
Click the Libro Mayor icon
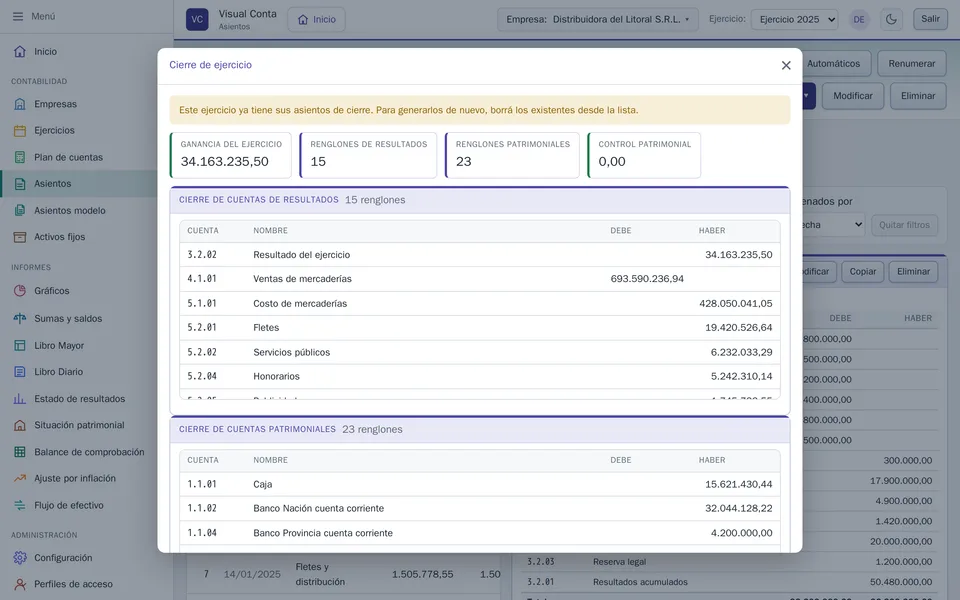(20, 345)
